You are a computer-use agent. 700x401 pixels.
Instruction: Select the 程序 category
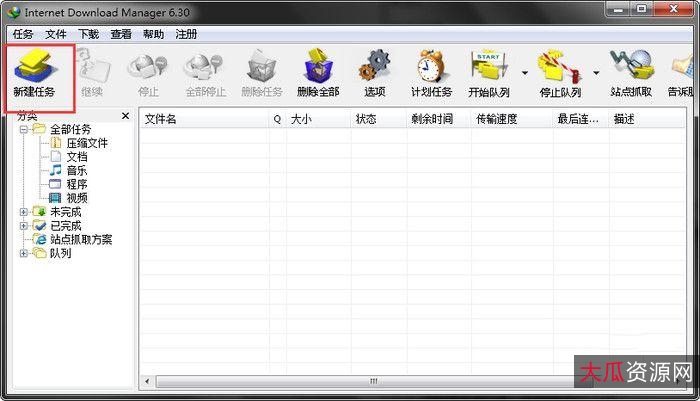tap(77, 184)
